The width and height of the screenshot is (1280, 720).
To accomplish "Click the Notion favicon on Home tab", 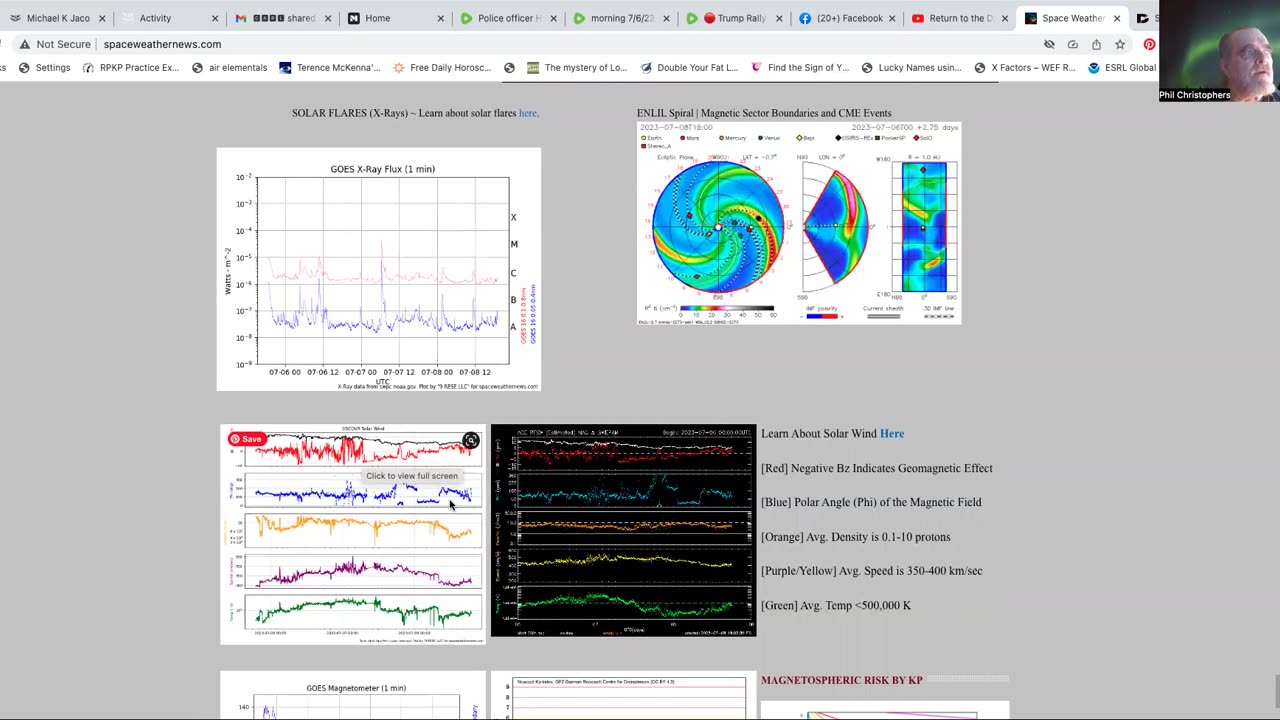I will [x=354, y=18].
